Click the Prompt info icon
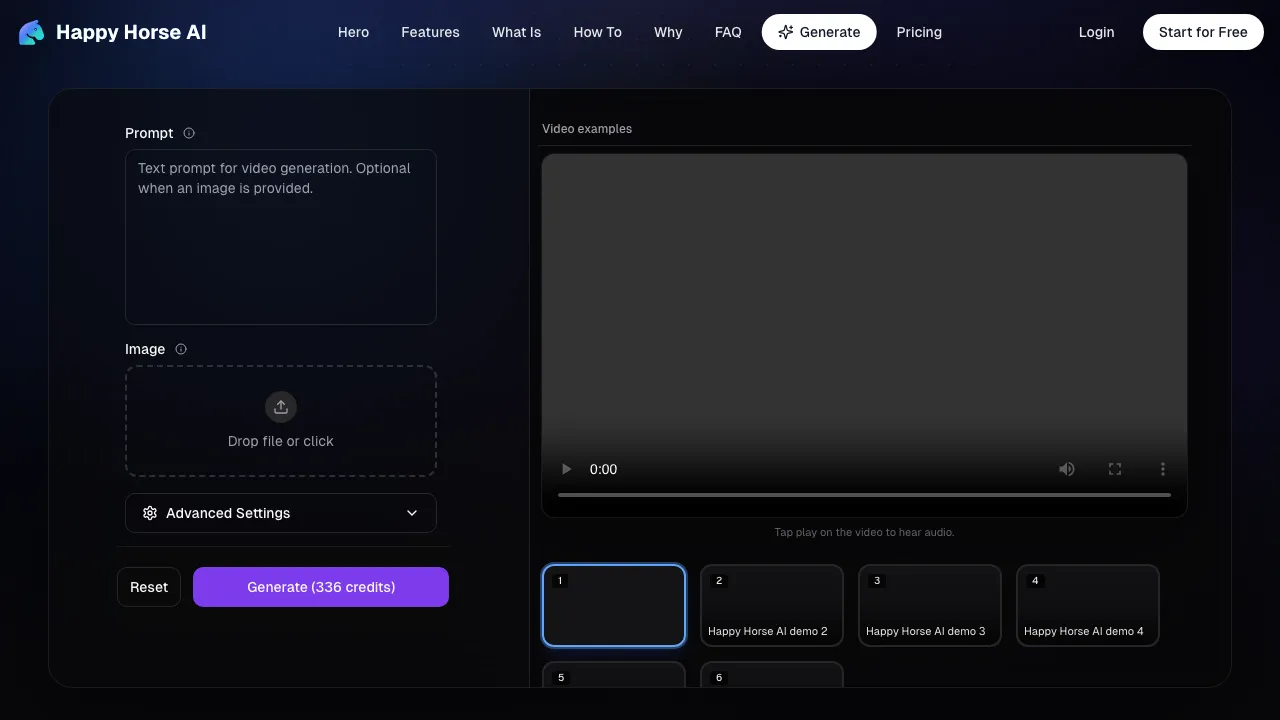 [x=189, y=133]
